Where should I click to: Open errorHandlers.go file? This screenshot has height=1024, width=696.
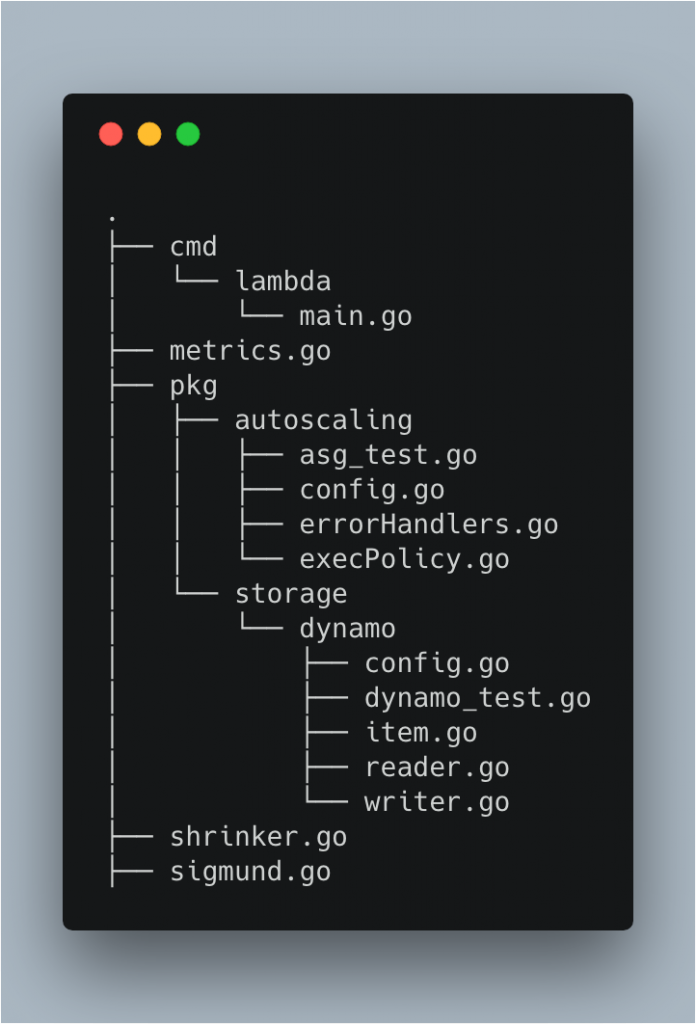(x=429, y=524)
